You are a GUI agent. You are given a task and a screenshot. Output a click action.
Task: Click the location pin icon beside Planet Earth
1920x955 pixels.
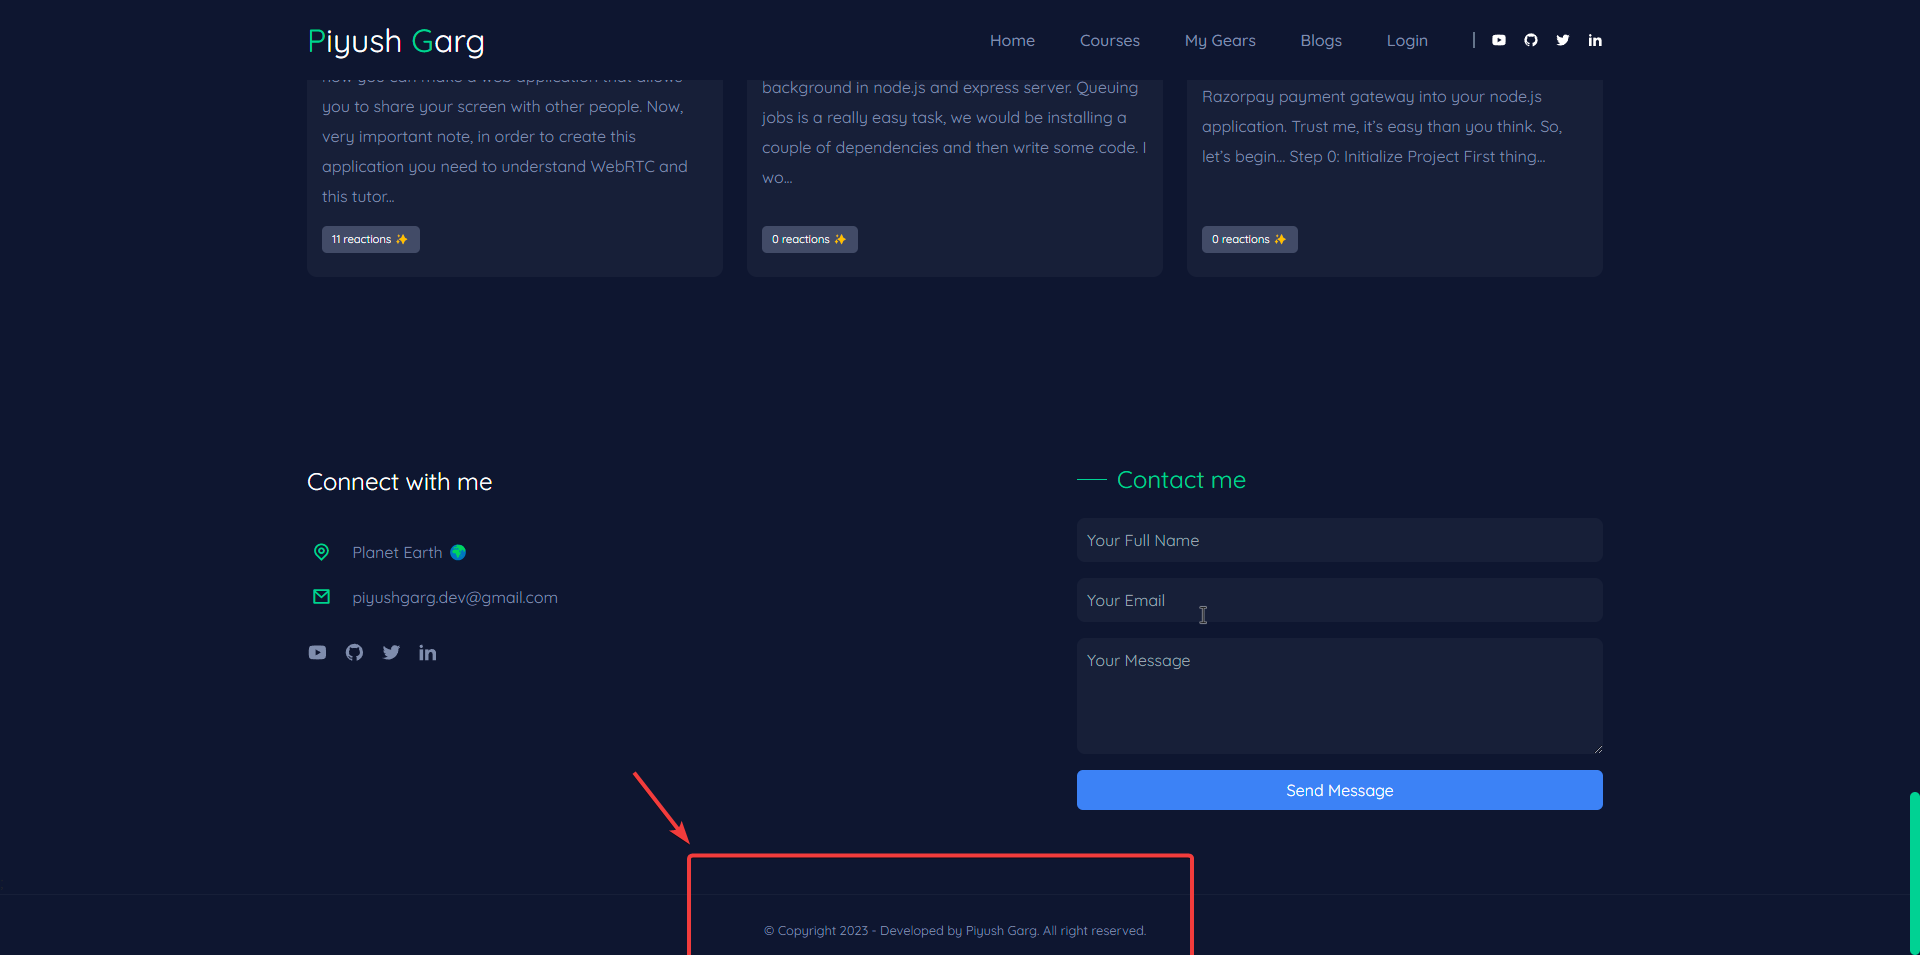[321, 551]
